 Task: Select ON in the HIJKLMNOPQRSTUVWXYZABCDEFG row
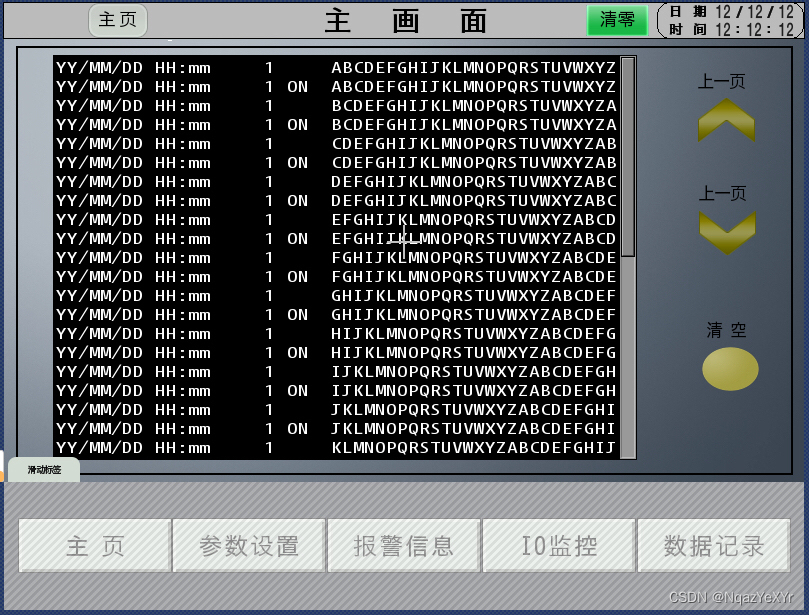point(298,353)
